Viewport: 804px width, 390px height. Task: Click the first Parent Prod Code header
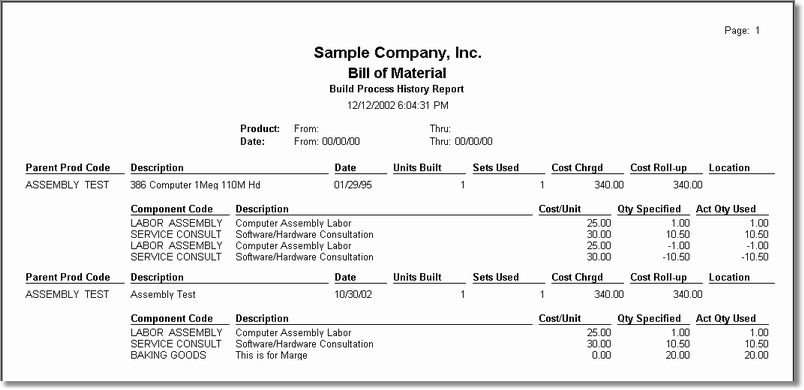pos(68,168)
